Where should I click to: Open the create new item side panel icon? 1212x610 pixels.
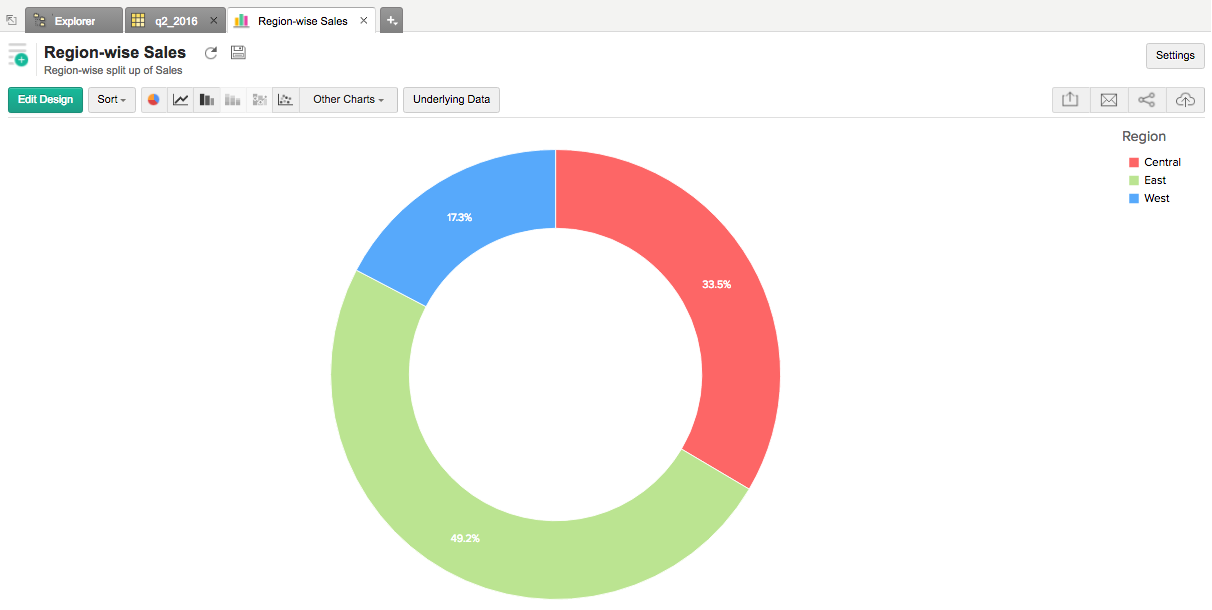point(18,55)
